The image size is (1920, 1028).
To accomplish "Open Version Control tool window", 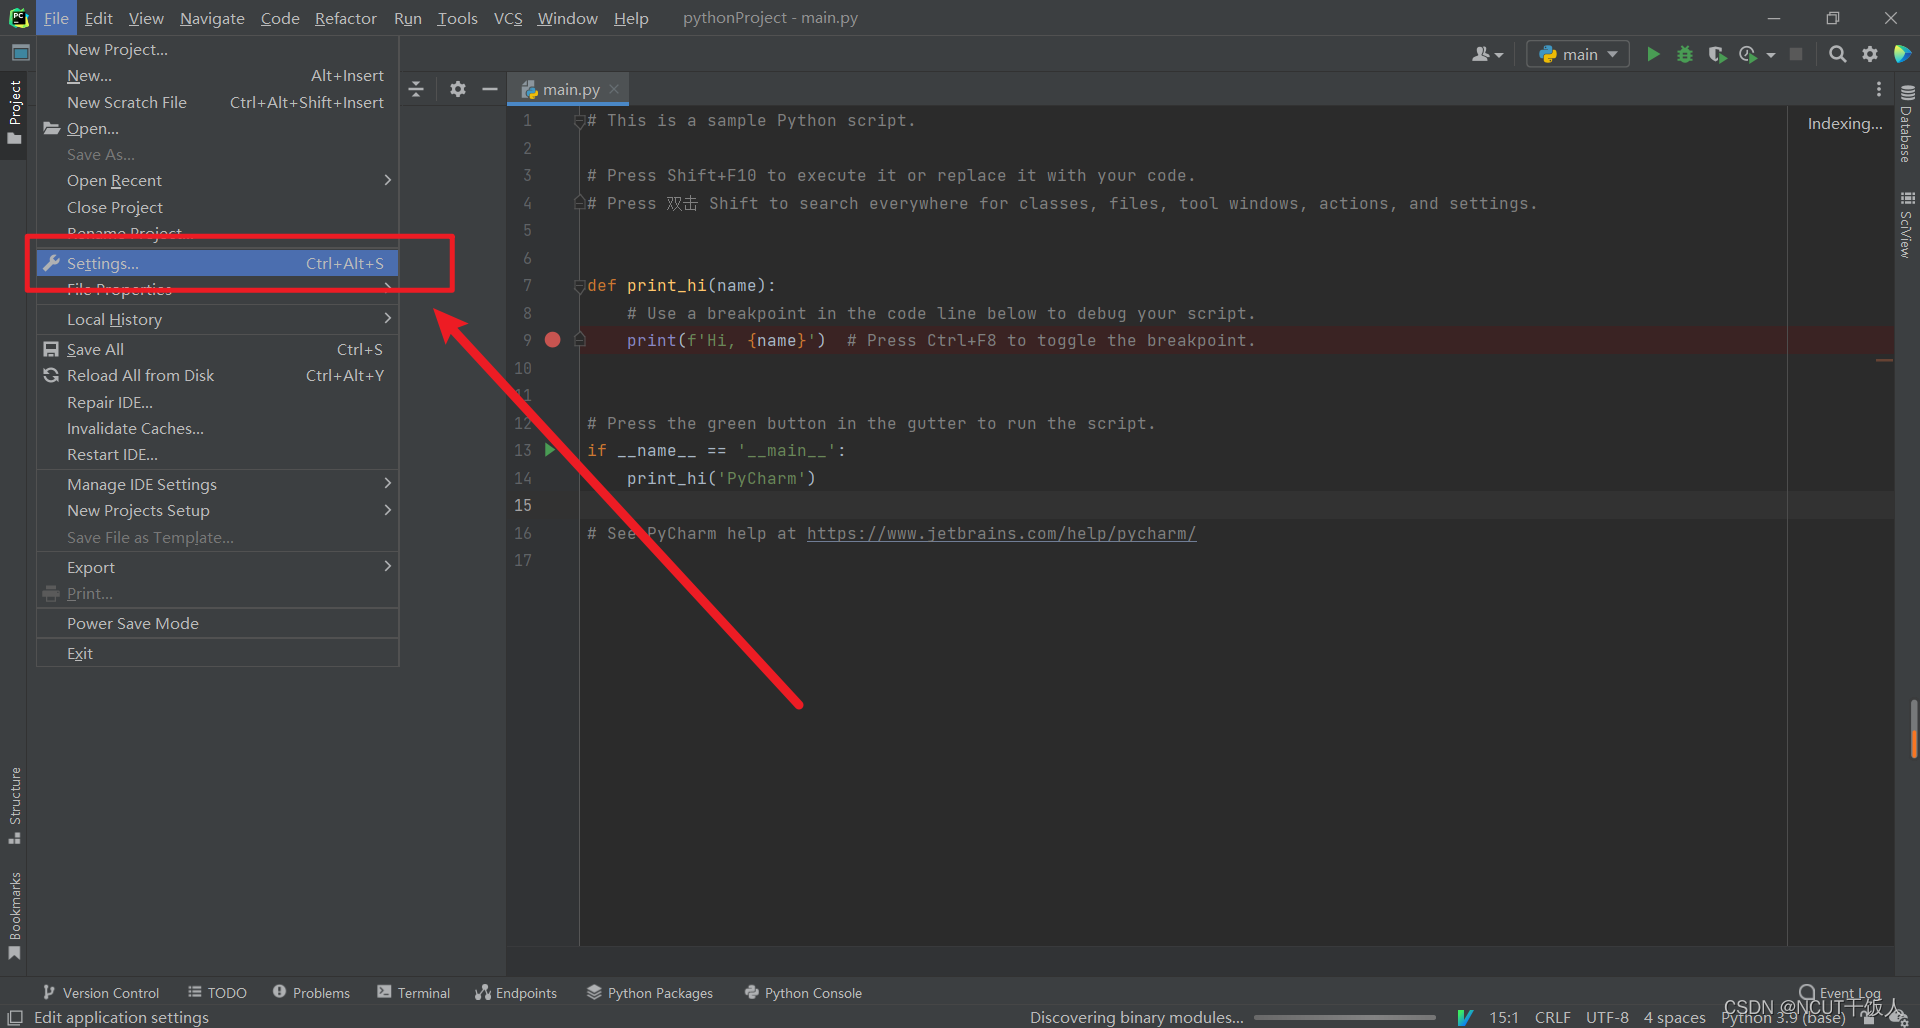I will point(101,992).
